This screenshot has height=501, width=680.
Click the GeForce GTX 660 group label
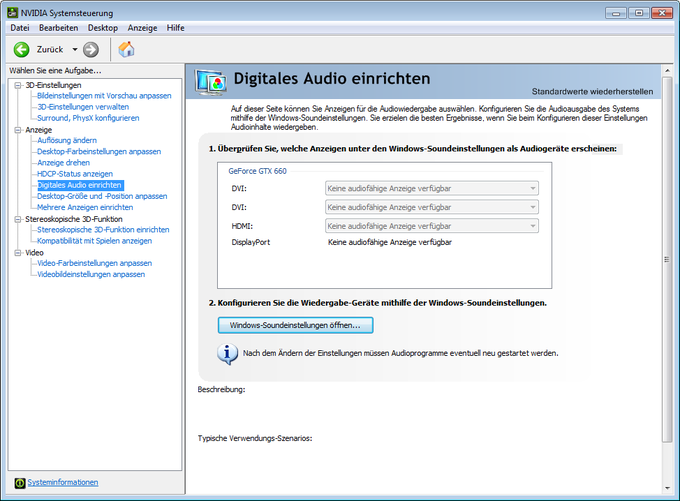tap(258, 171)
